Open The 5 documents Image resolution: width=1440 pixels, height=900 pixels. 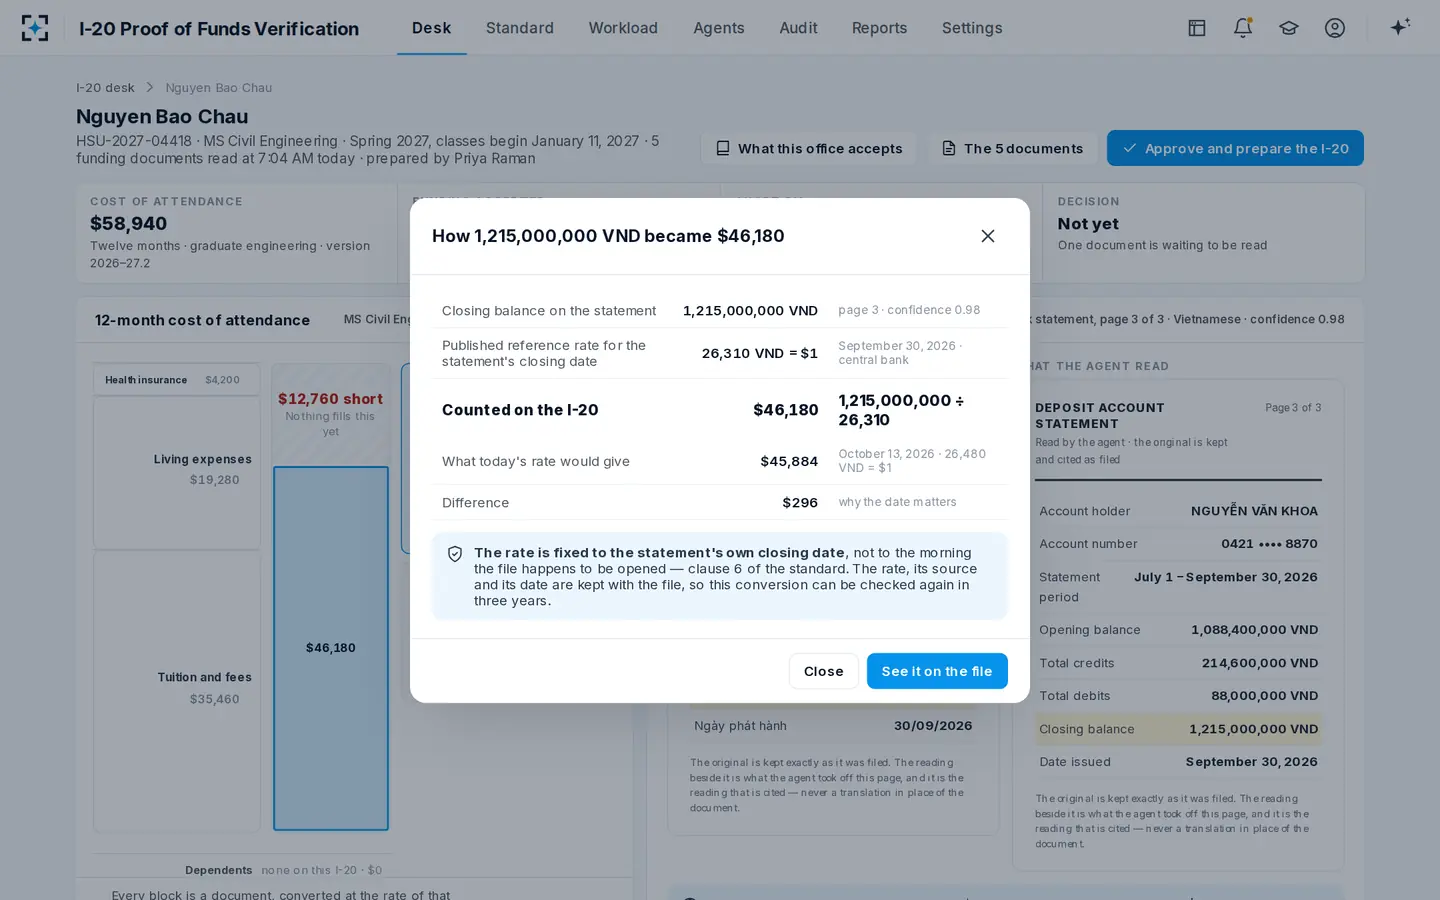point(1012,148)
